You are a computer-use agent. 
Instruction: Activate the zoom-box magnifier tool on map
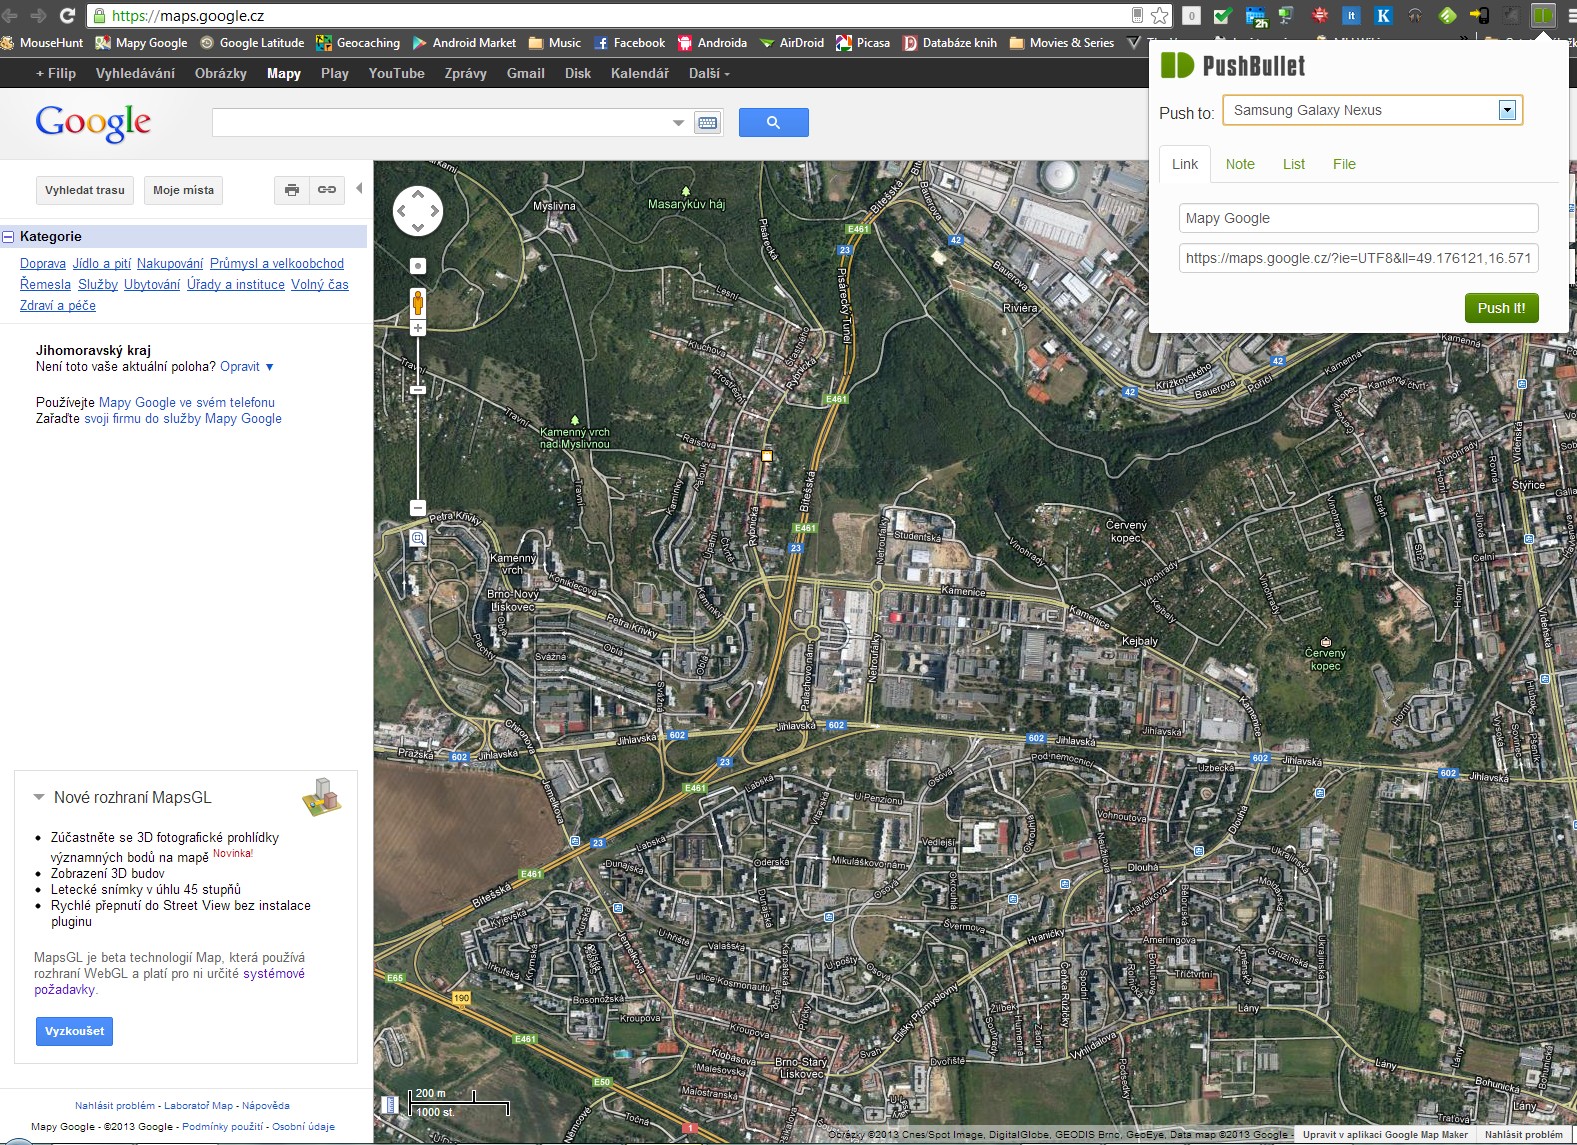(x=418, y=538)
